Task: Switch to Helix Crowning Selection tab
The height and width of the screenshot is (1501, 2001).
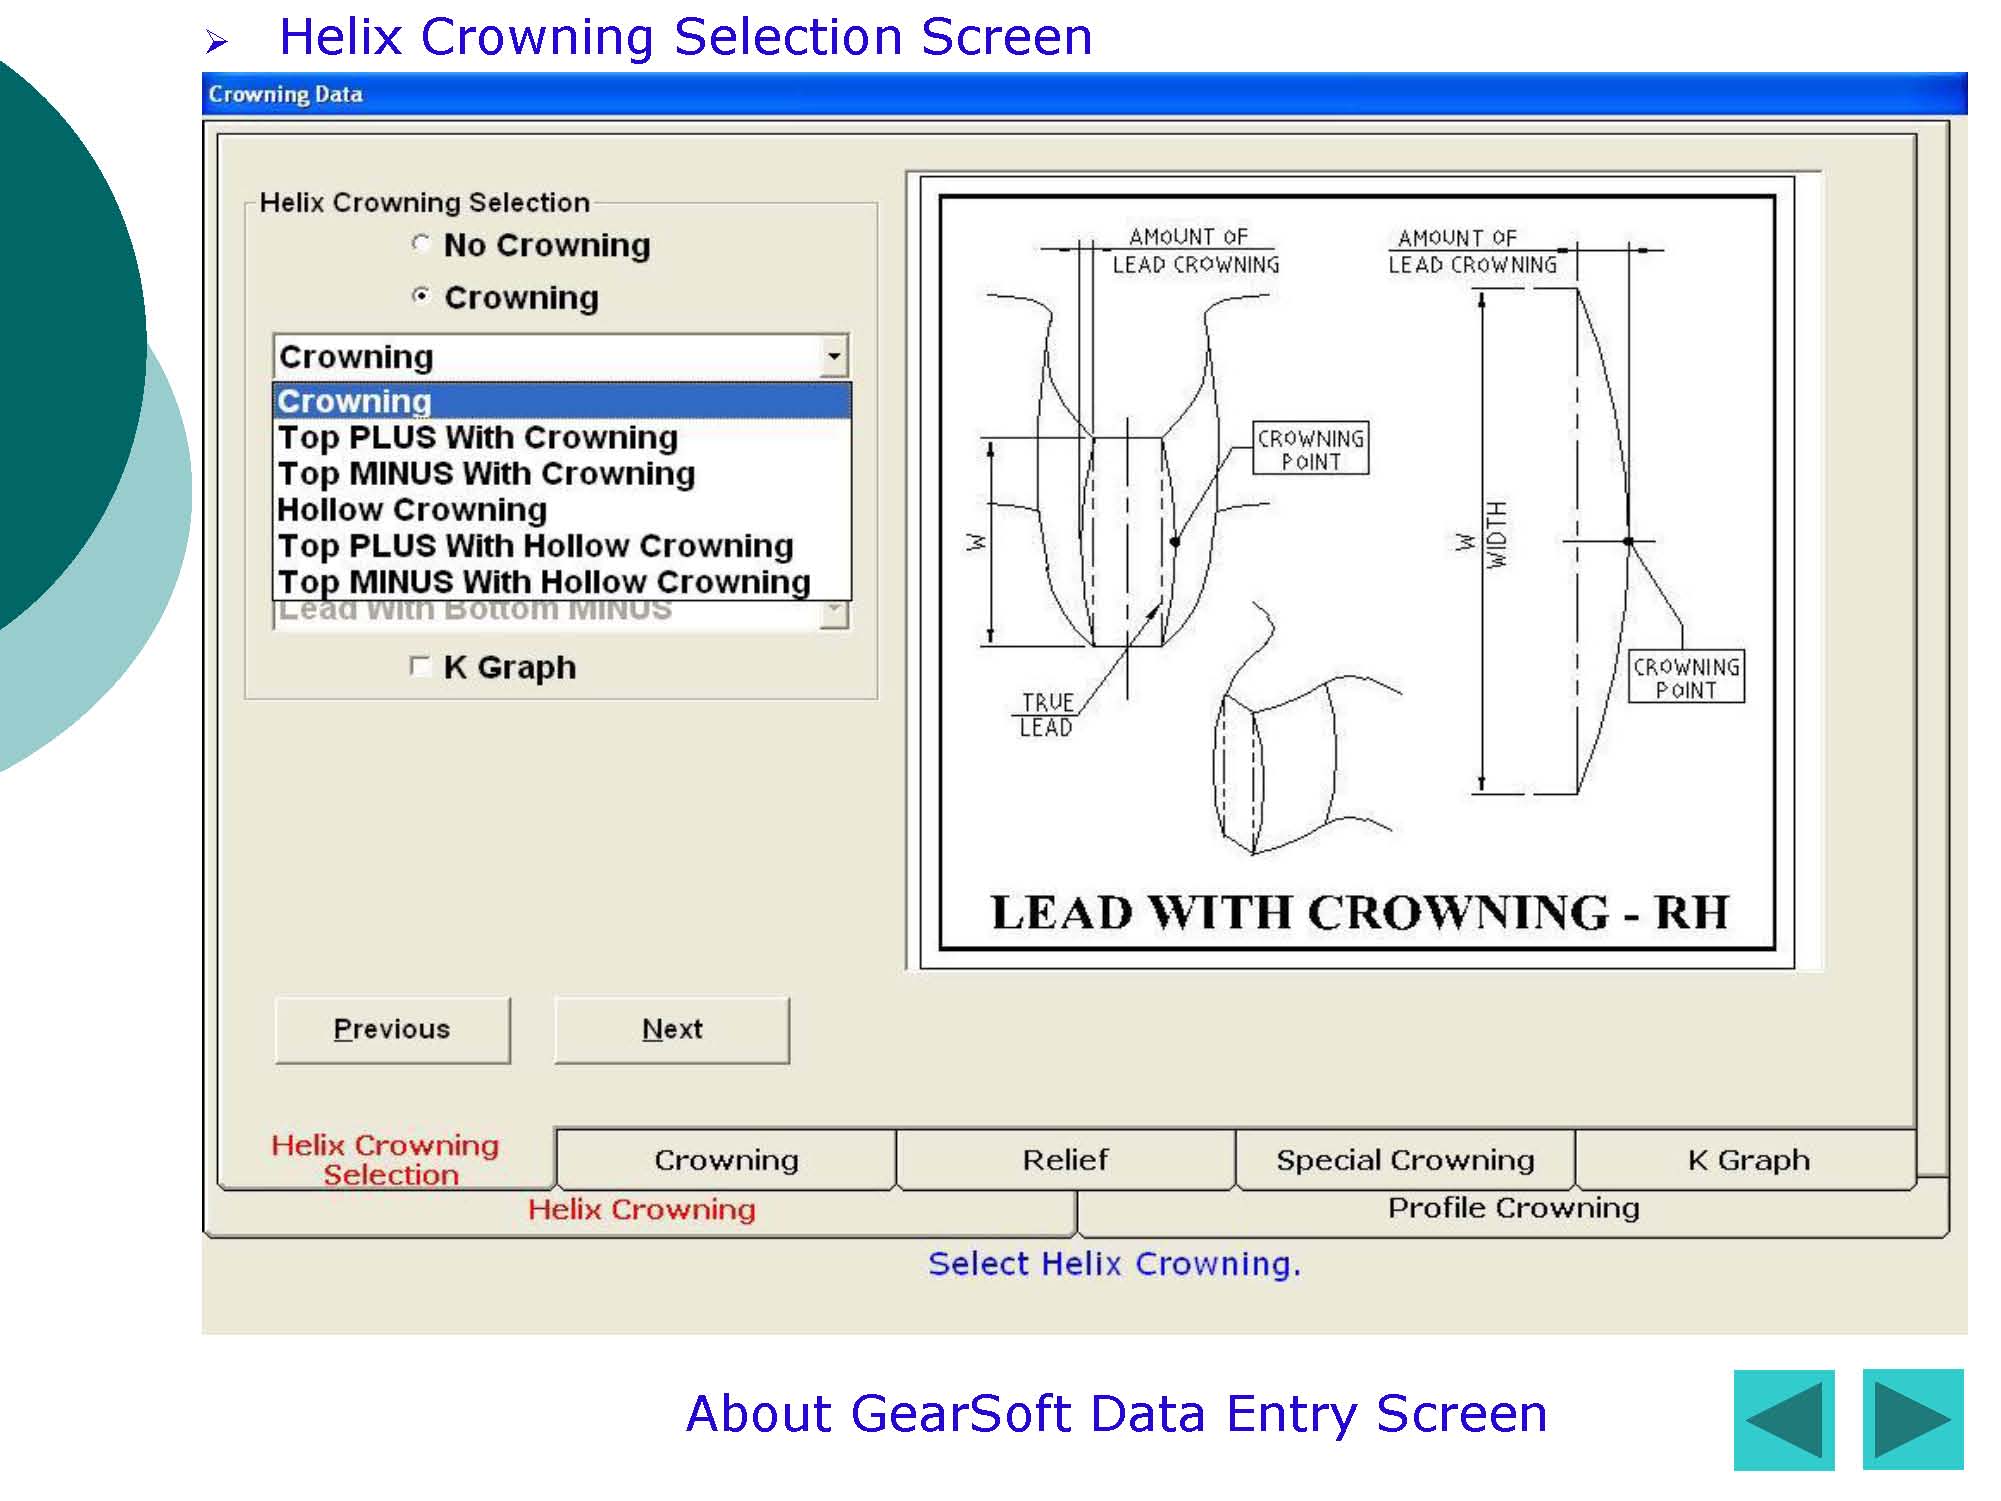Action: (386, 1159)
